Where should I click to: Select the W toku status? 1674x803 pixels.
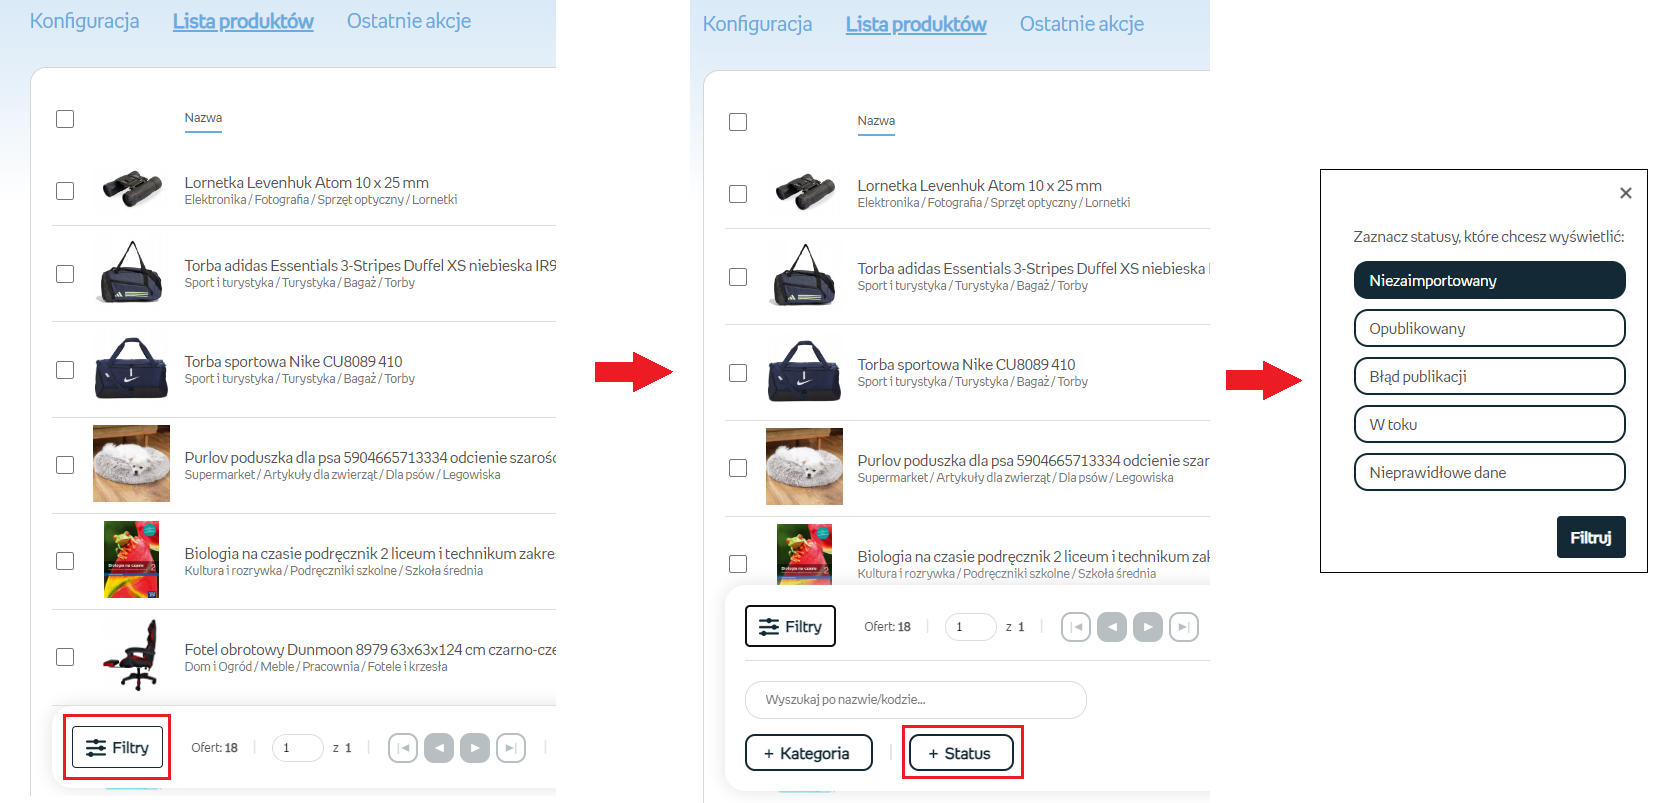point(1489,424)
